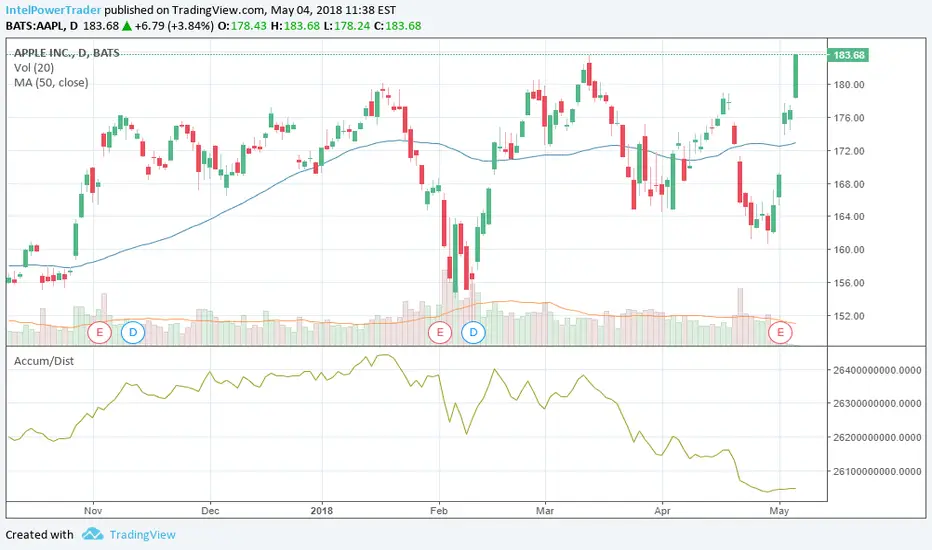932x550 pixels.
Task: Select the MA (50, close) indicator label
Action: pyautogui.click(x=51, y=83)
